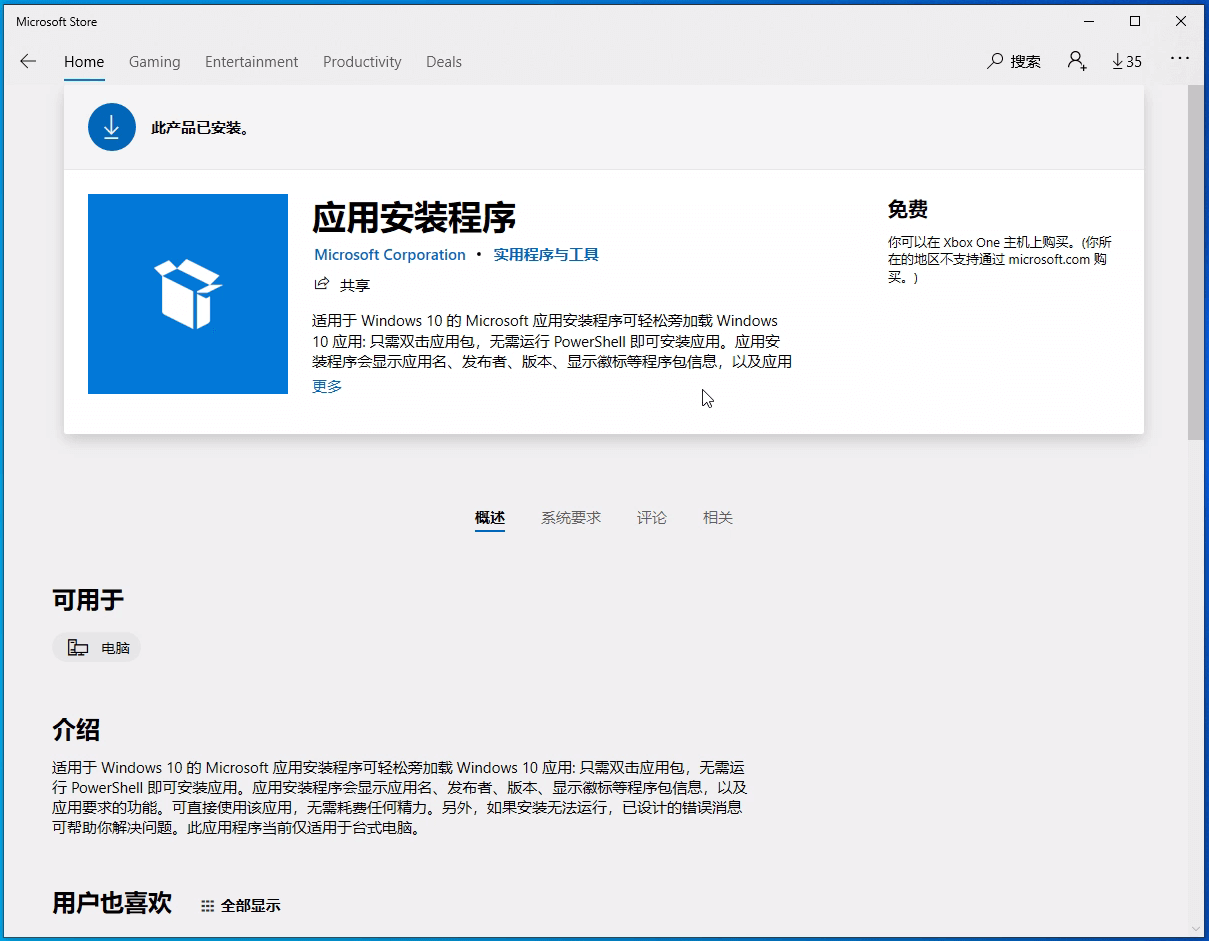Viewport: 1209px width, 941px height.
Task: Expand description with 更多 link
Action: [x=327, y=386]
